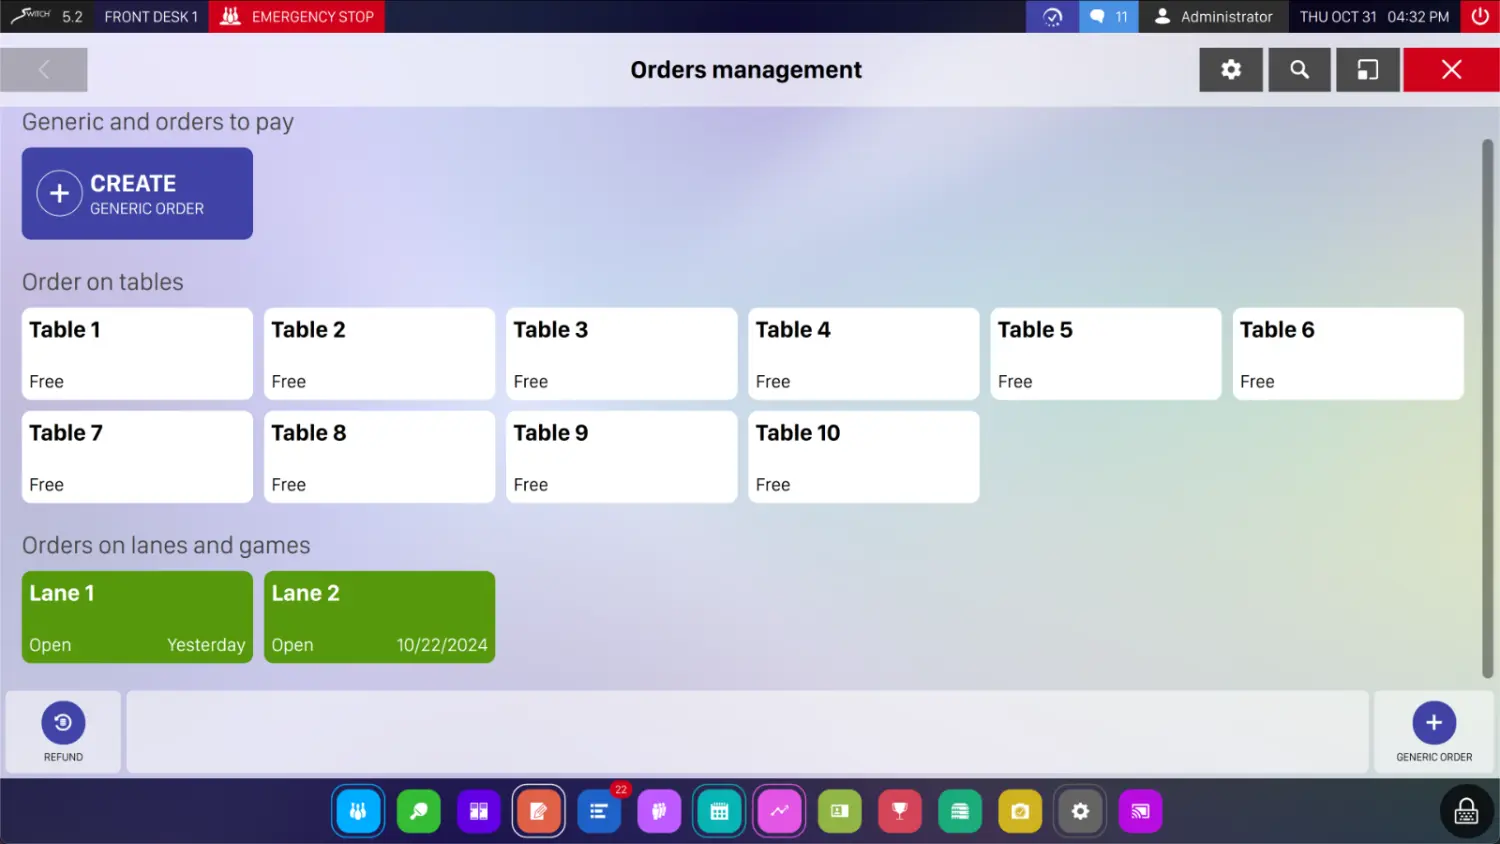
Task: Go back using the left arrow button
Action: click(x=44, y=70)
